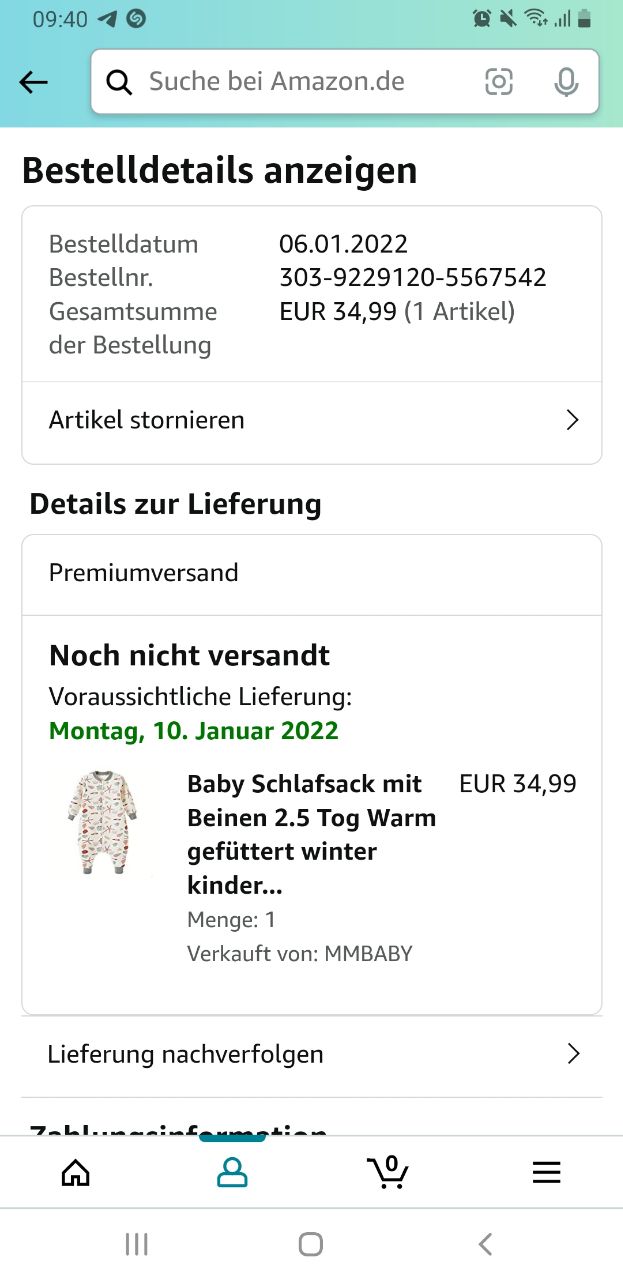Tap the search magnifier icon
This screenshot has height=1280, width=623.
[119, 82]
